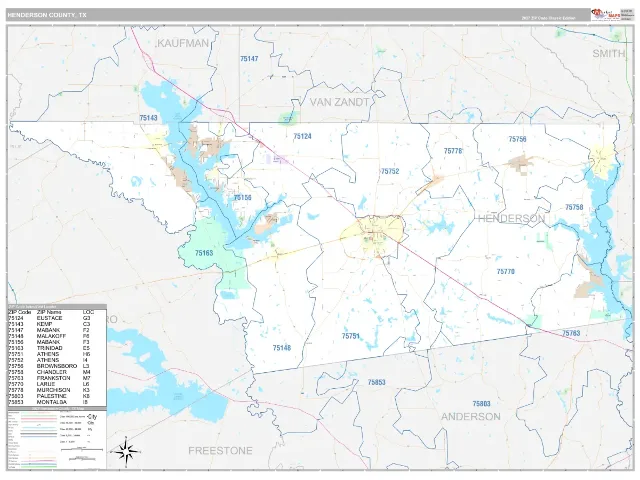This screenshot has height=480, width=640.
Task: Click the 75763 ZIP label on the map
Action: [571, 333]
